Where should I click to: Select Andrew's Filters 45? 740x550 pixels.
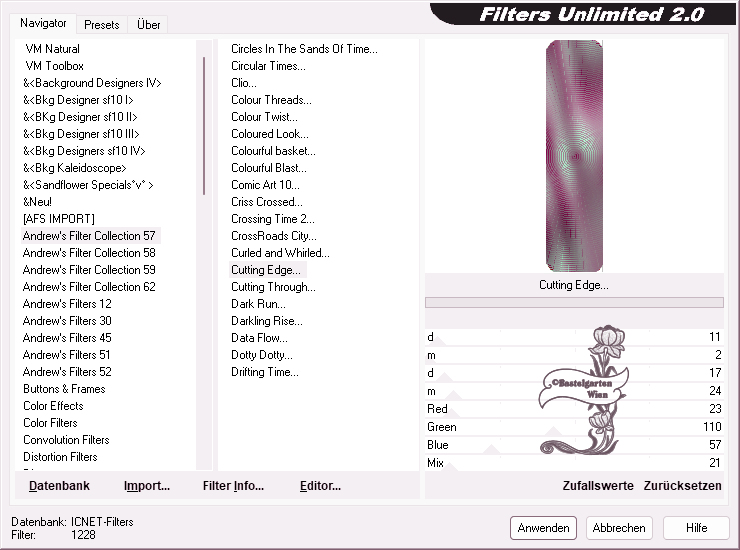tap(67, 338)
